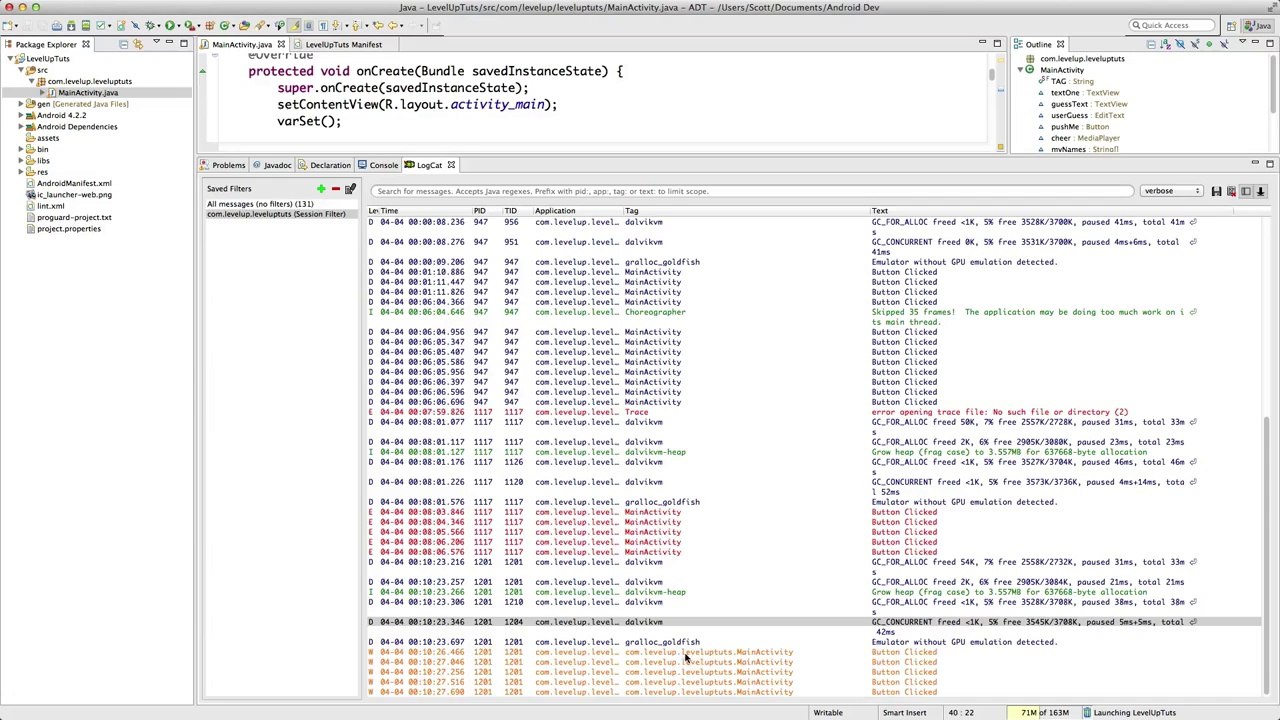Image resolution: width=1280 pixels, height=720 pixels.
Task: Select All messages (no filters) filter
Action: pos(260,204)
